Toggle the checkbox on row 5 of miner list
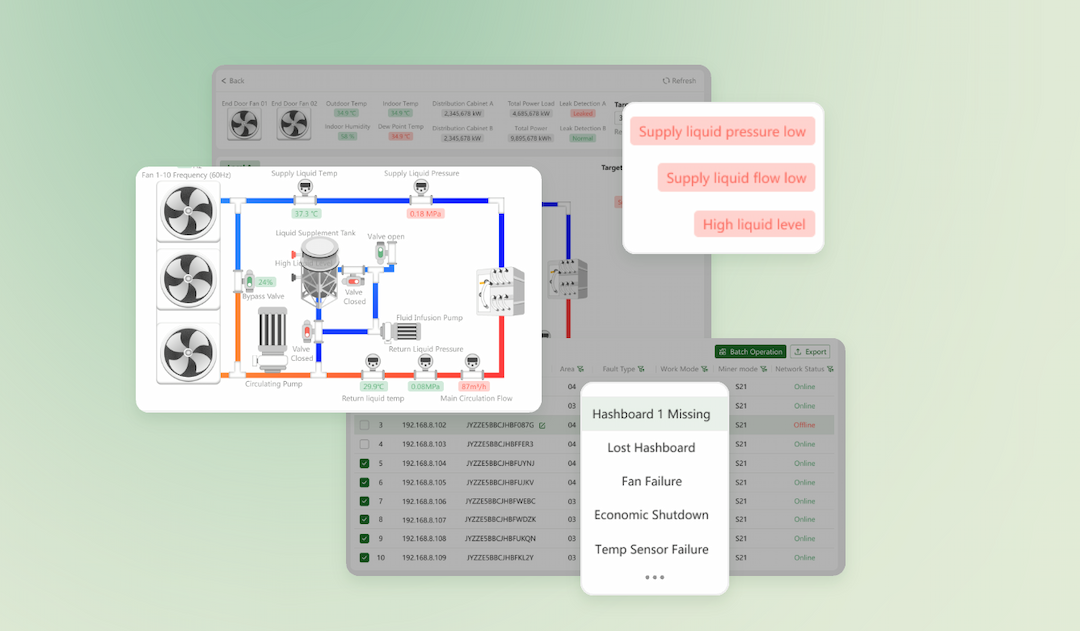 pos(363,463)
